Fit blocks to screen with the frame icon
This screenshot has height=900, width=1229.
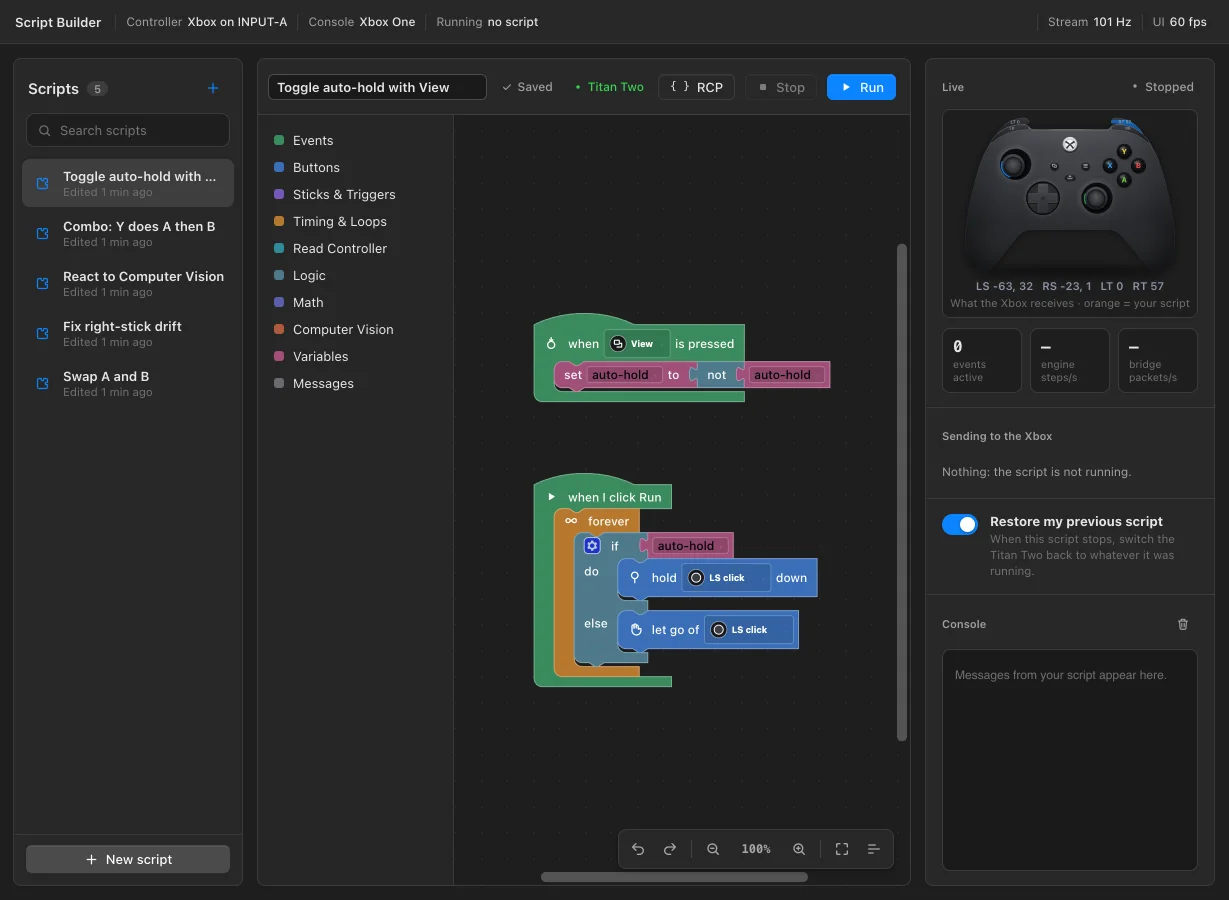tap(842, 849)
